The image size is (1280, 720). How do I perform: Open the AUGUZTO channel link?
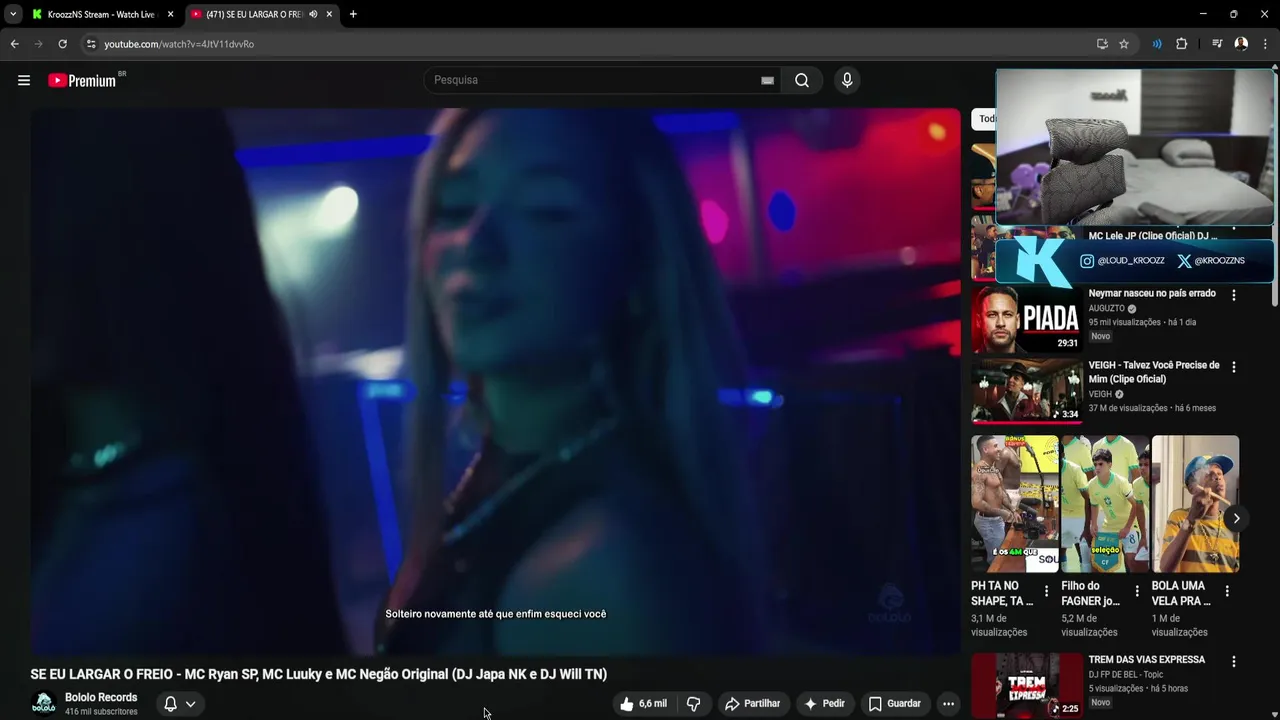[1107, 308]
